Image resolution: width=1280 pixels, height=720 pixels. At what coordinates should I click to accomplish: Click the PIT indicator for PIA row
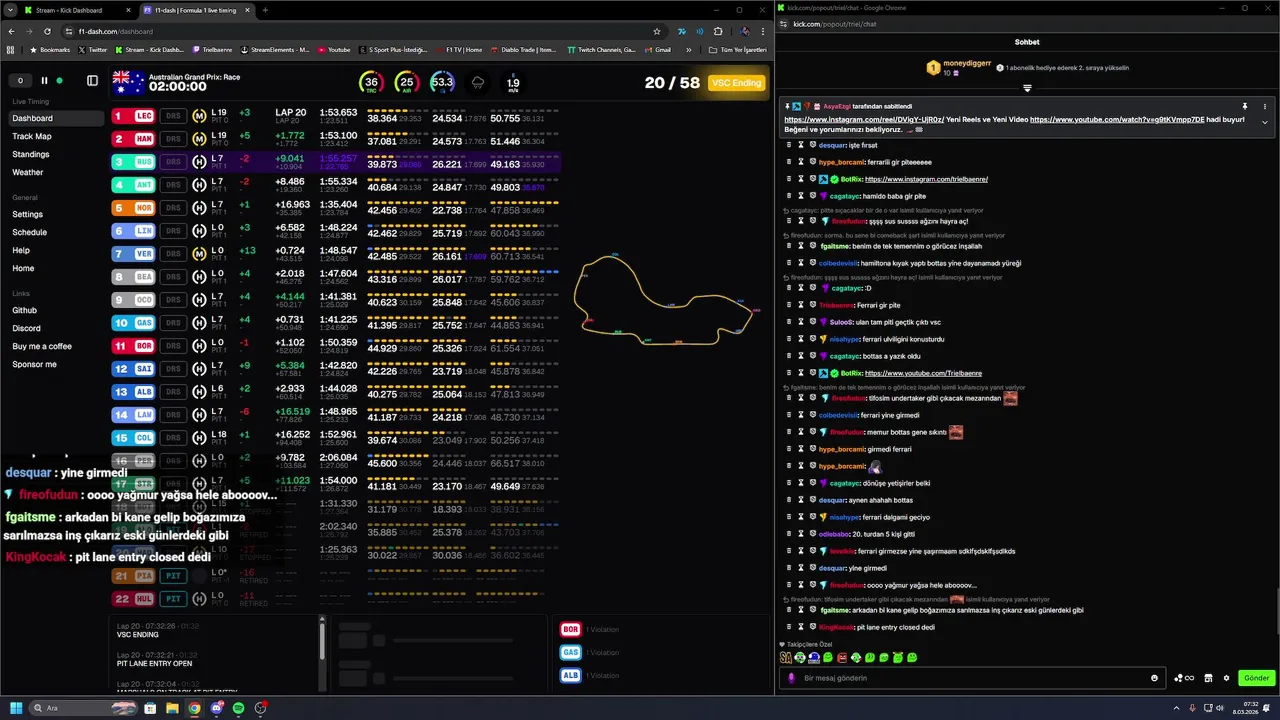(x=173, y=576)
